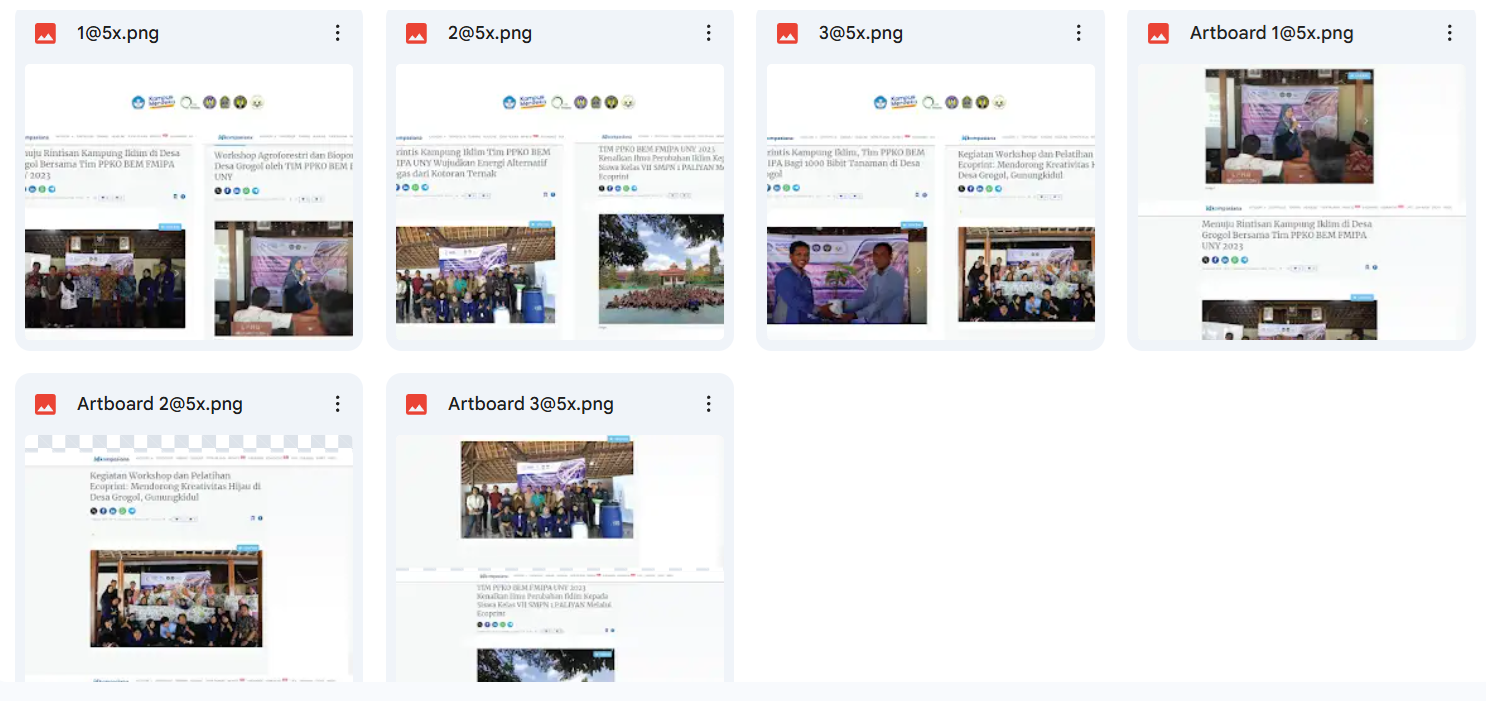
Task: Select the 3@5x.png preview thumbnail
Action: (x=931, y=202)
